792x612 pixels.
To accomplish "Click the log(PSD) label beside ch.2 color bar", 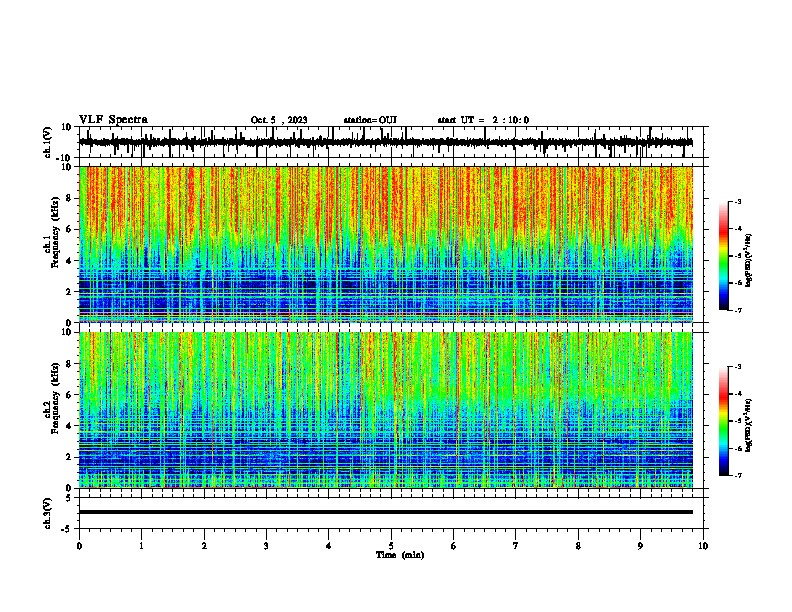I will [x=749, y=425].
